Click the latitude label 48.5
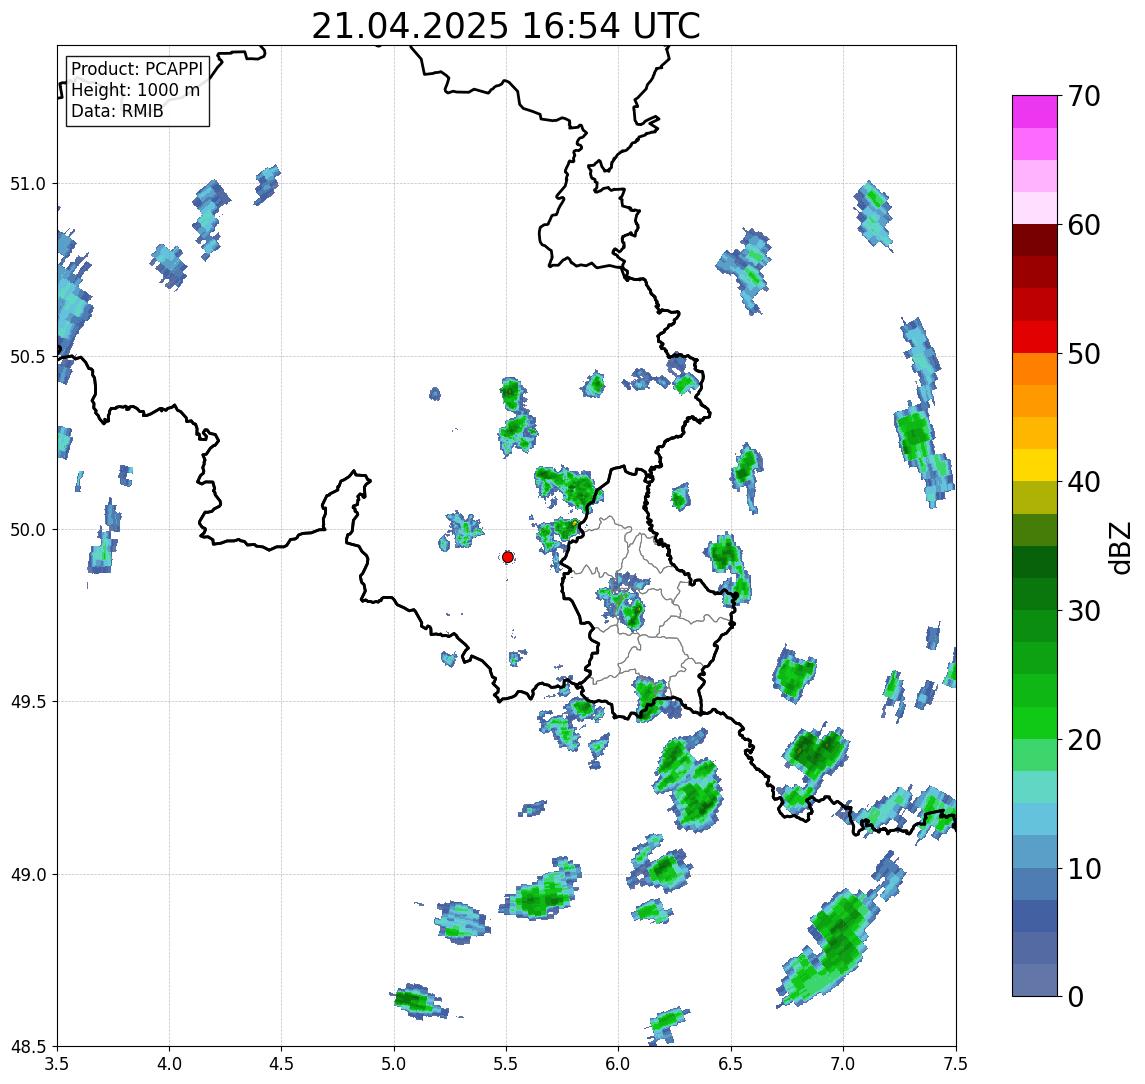Screen dimensions: 1145x1084 coord(28,1047)
